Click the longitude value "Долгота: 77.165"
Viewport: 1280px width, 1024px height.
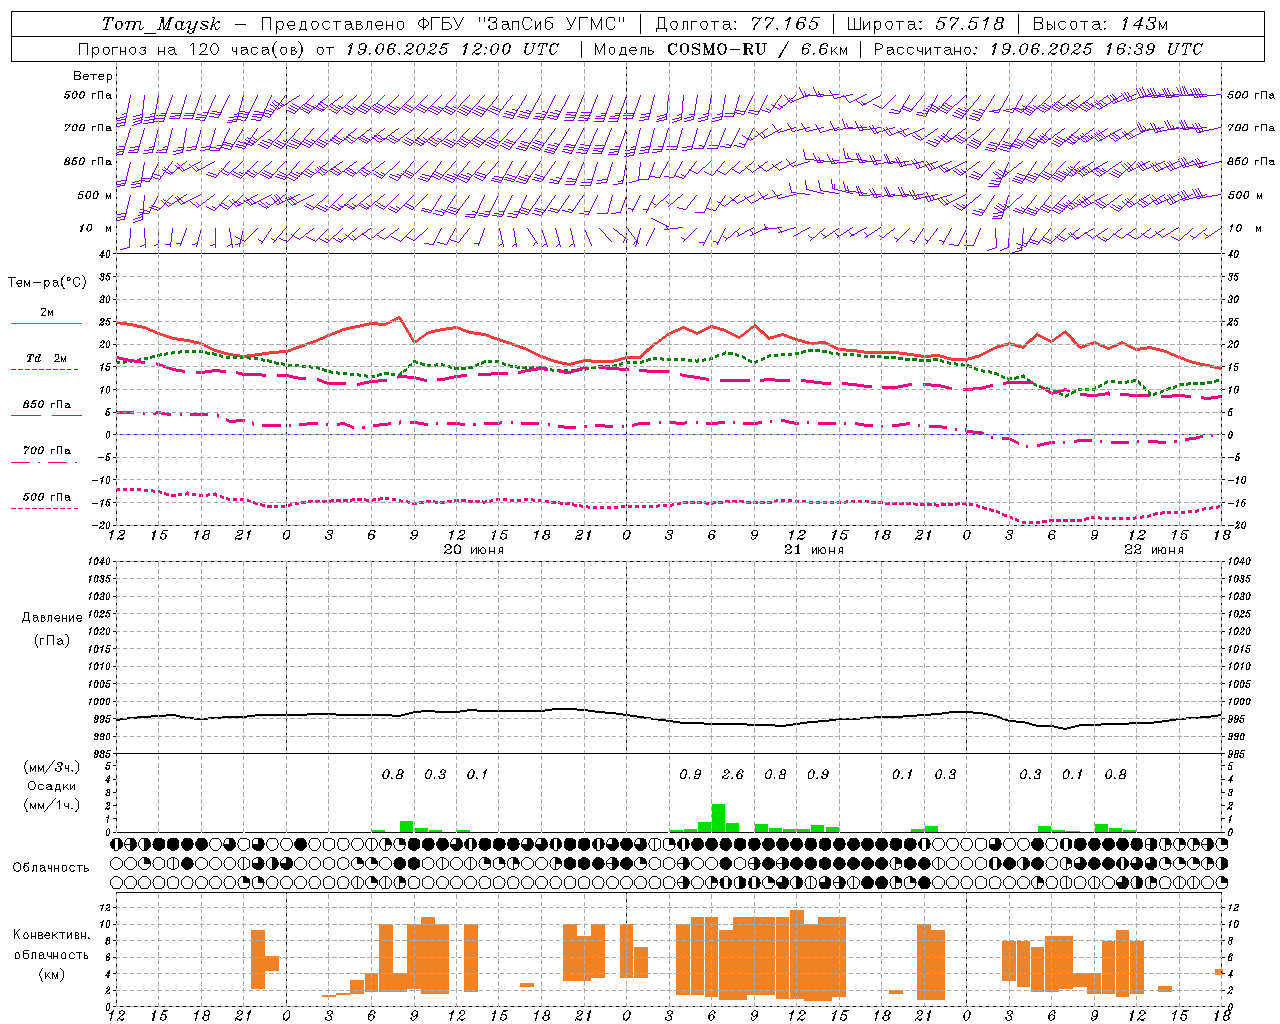click(737, 25)
